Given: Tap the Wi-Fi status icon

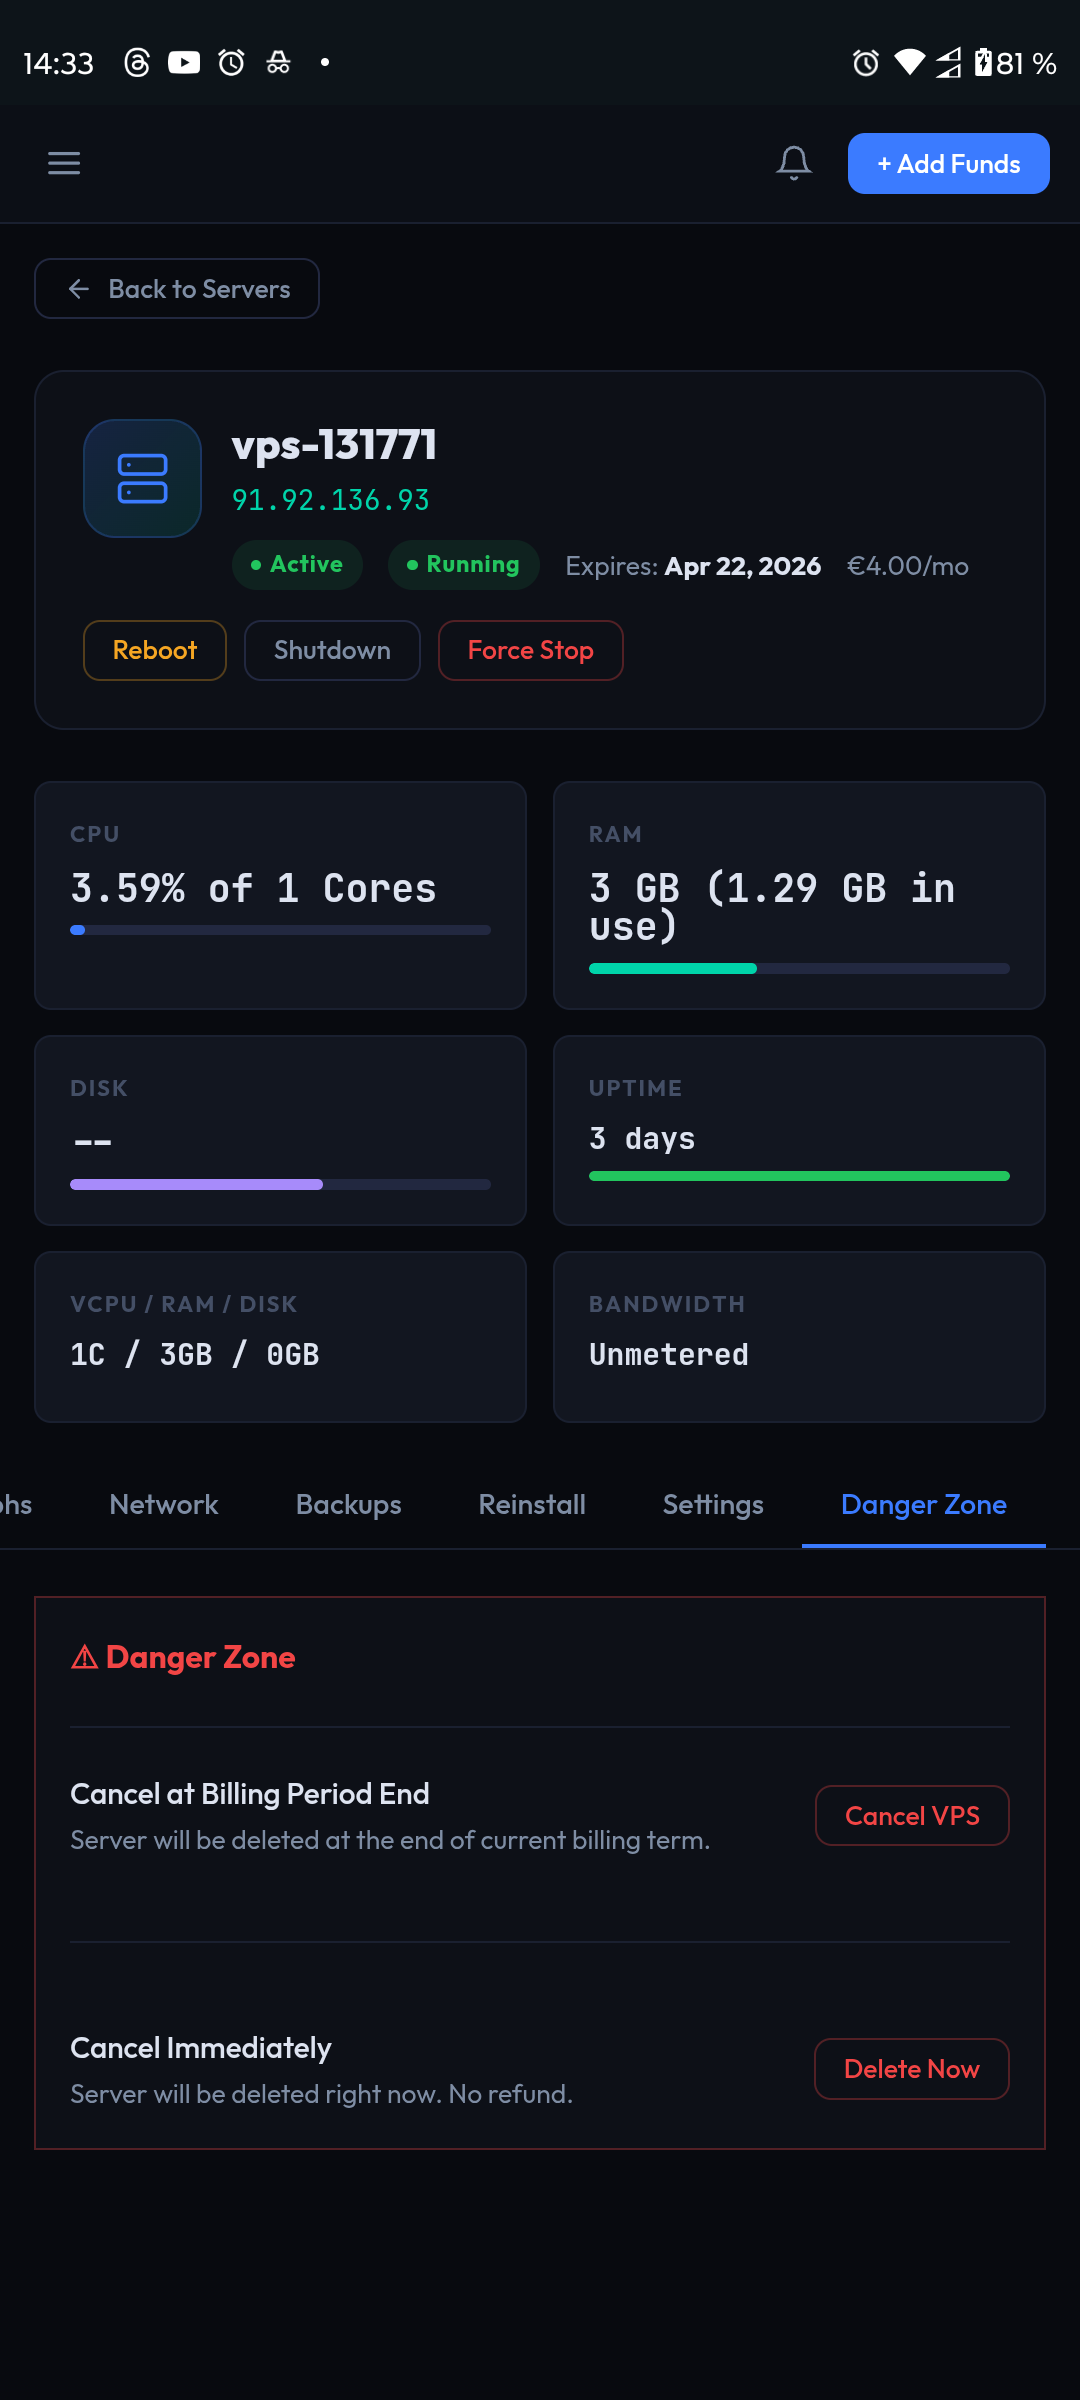Looking at the screenshot, I should click(909, 63).
